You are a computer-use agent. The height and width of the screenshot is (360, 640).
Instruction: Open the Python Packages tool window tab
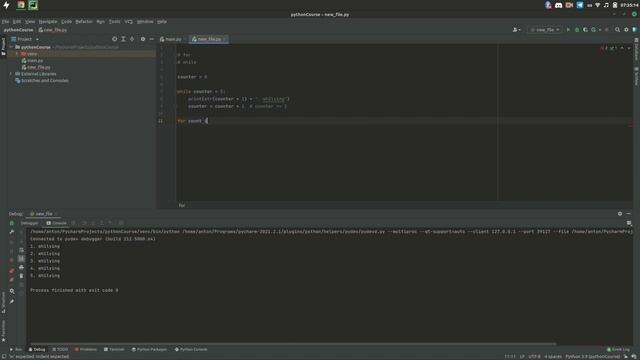(149, 350)
